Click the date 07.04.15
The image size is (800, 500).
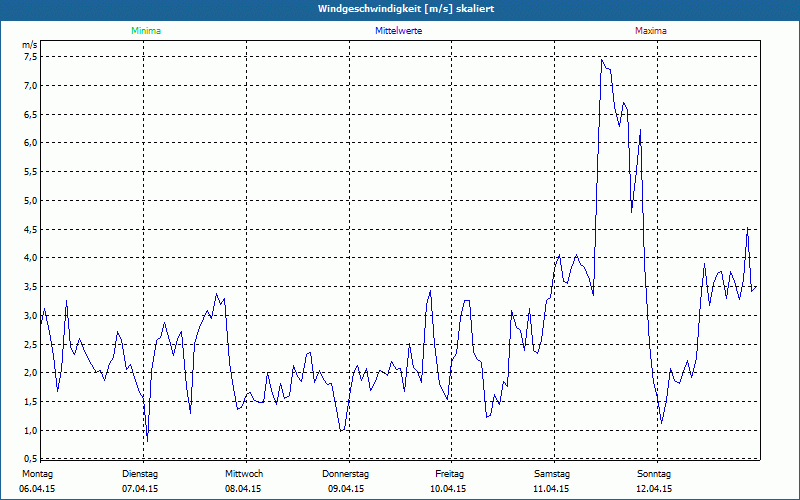140,489
